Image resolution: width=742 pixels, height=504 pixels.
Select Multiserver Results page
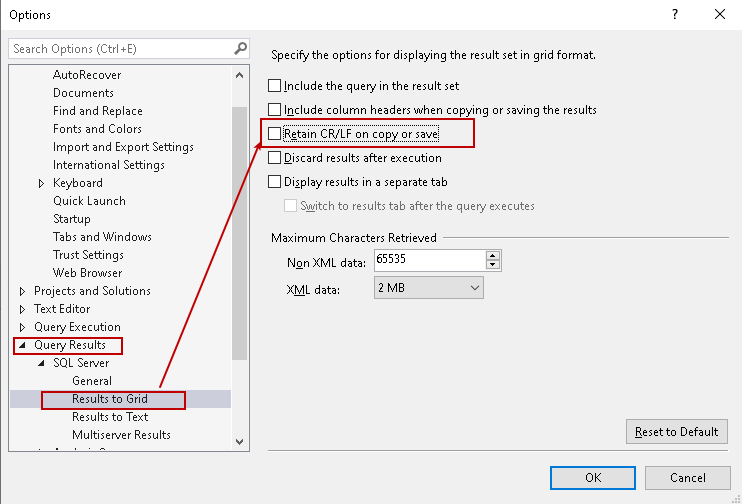[x=121, y=435]
